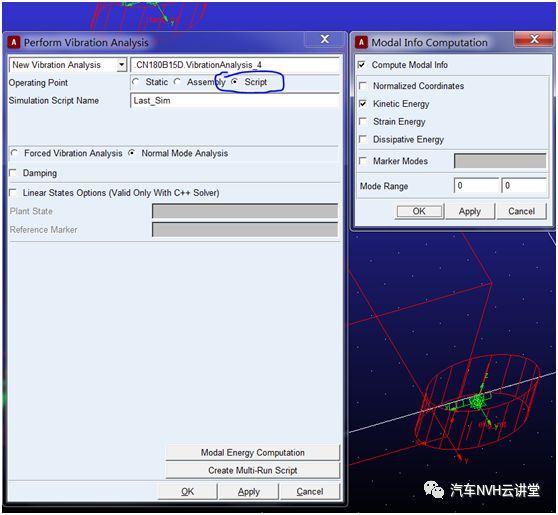Toggle Kinetic Energy checkbox
The height and width of the screenshot is (515, 558).
pos(363,104)
